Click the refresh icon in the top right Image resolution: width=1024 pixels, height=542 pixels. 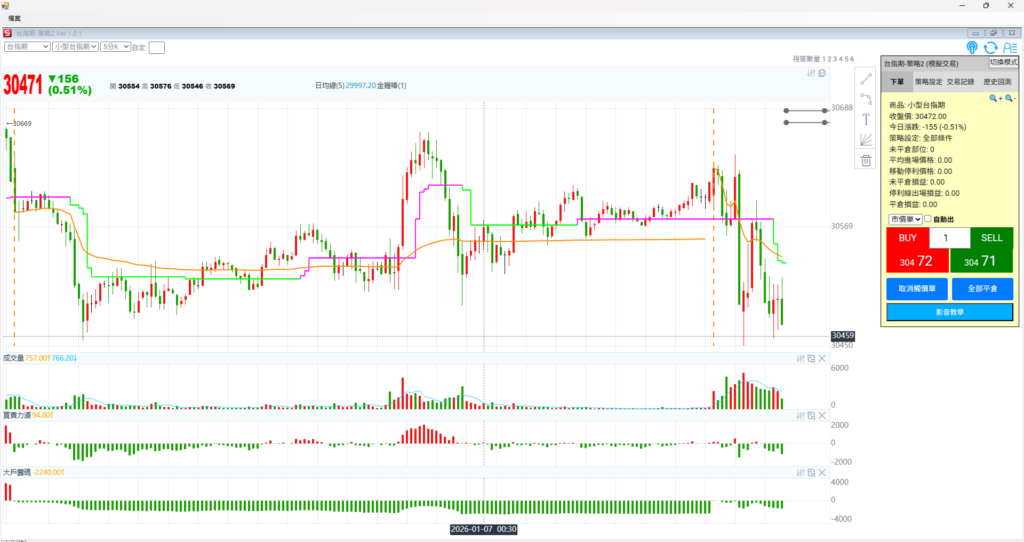tap(991, 47)
